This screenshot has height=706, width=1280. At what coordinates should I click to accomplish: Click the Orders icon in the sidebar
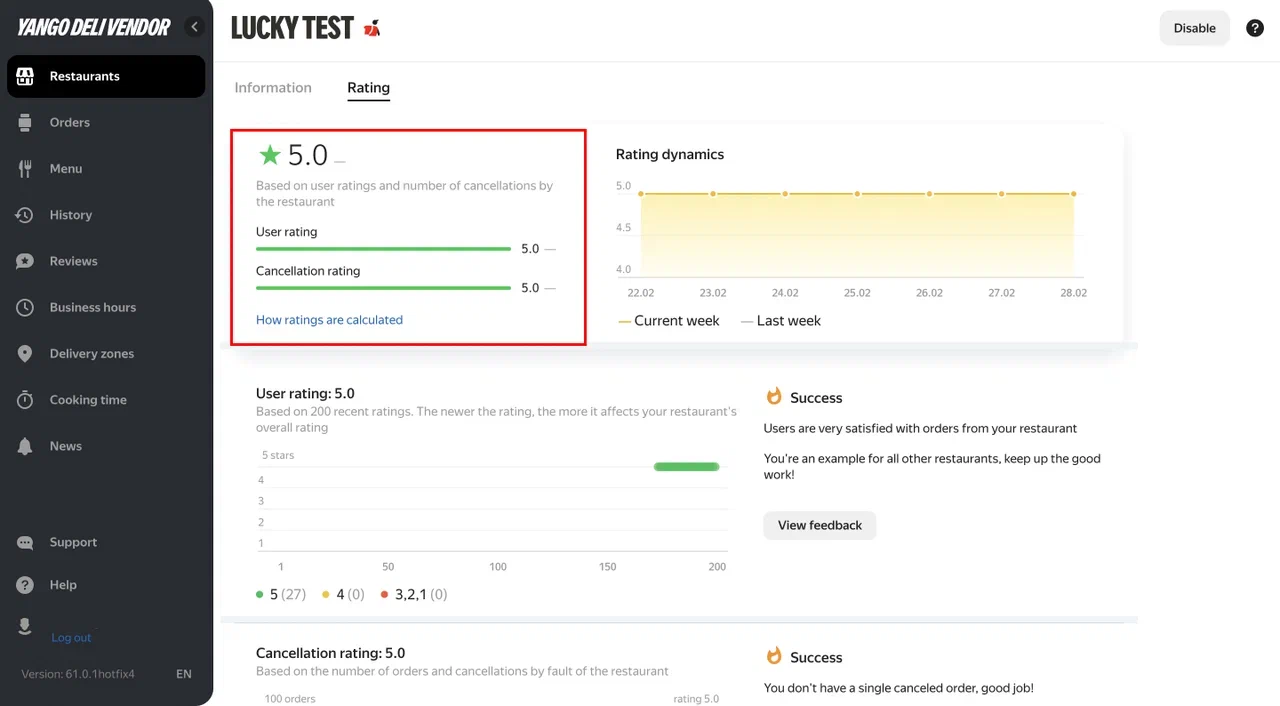[x=26, y=122]
